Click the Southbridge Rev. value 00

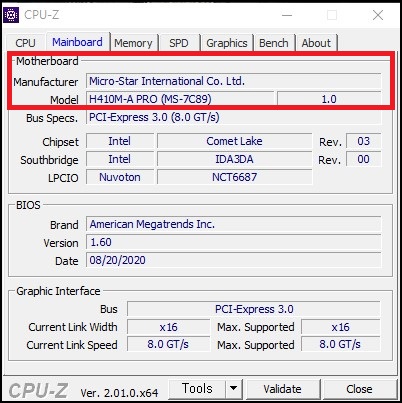click(x=363, y=159)
